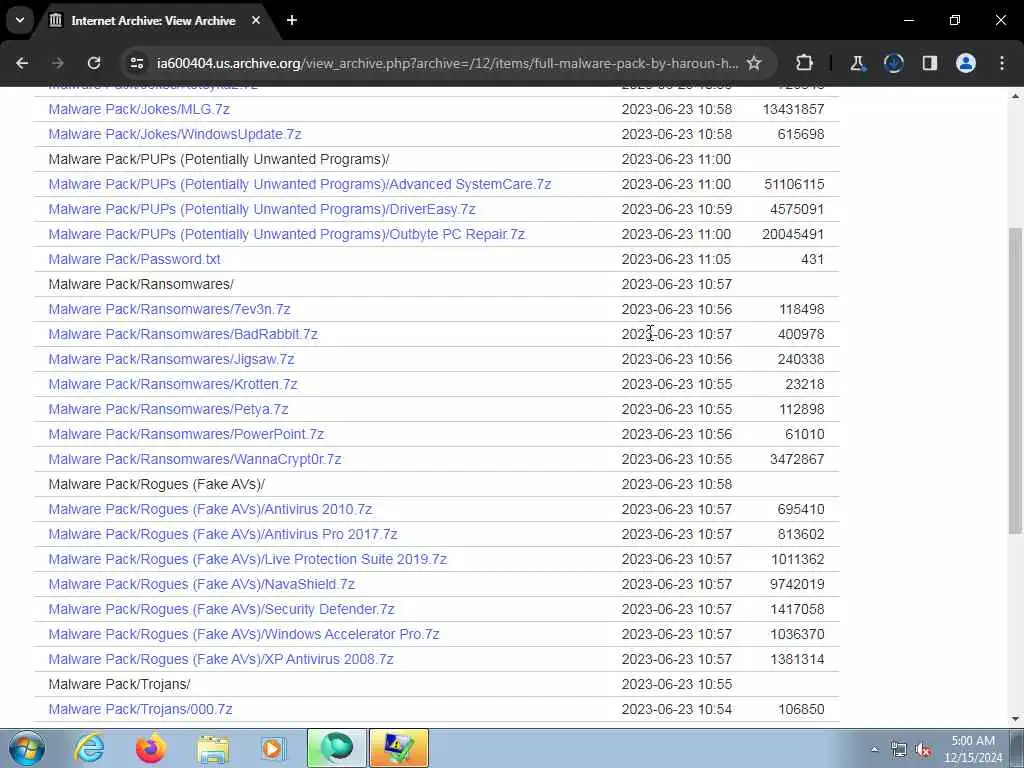Open the side panel icon
The height and width of the screenshot is (768, 1024).
coord(930,63)
